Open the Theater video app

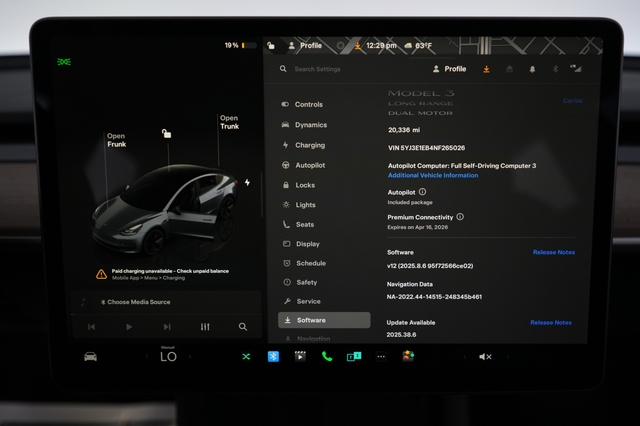click(300, 356)
